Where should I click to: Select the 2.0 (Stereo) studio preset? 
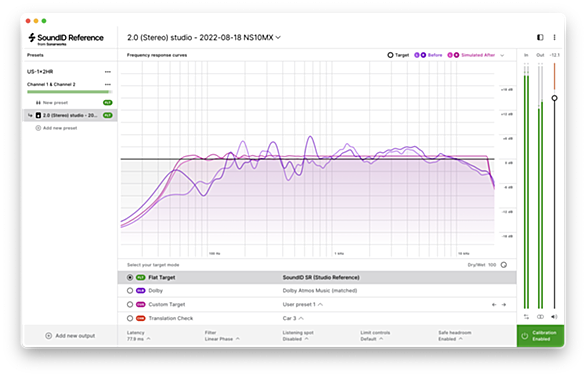tap(70, 115)
